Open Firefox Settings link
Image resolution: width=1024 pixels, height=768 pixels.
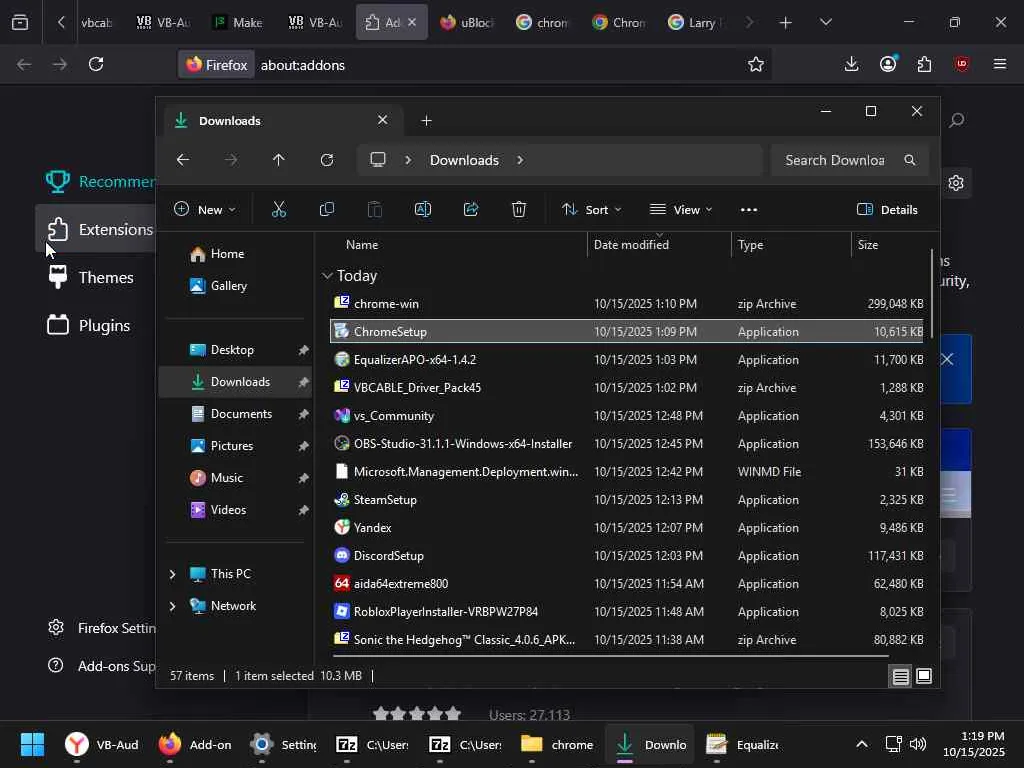tap(102, 628)
